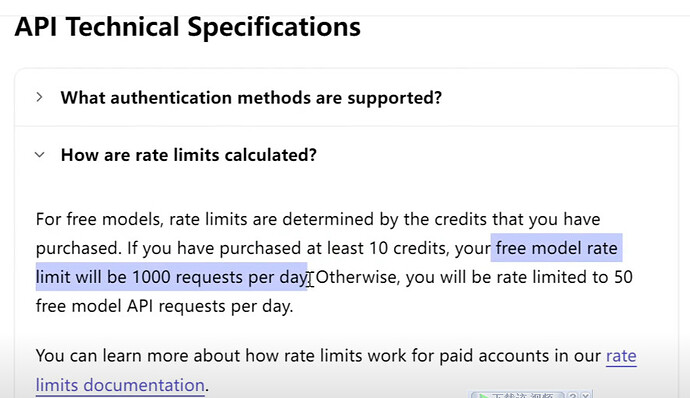Viewport: 690px width, 398px height.
Task: Open the rate limits documentation link
Action: (336, 370)
